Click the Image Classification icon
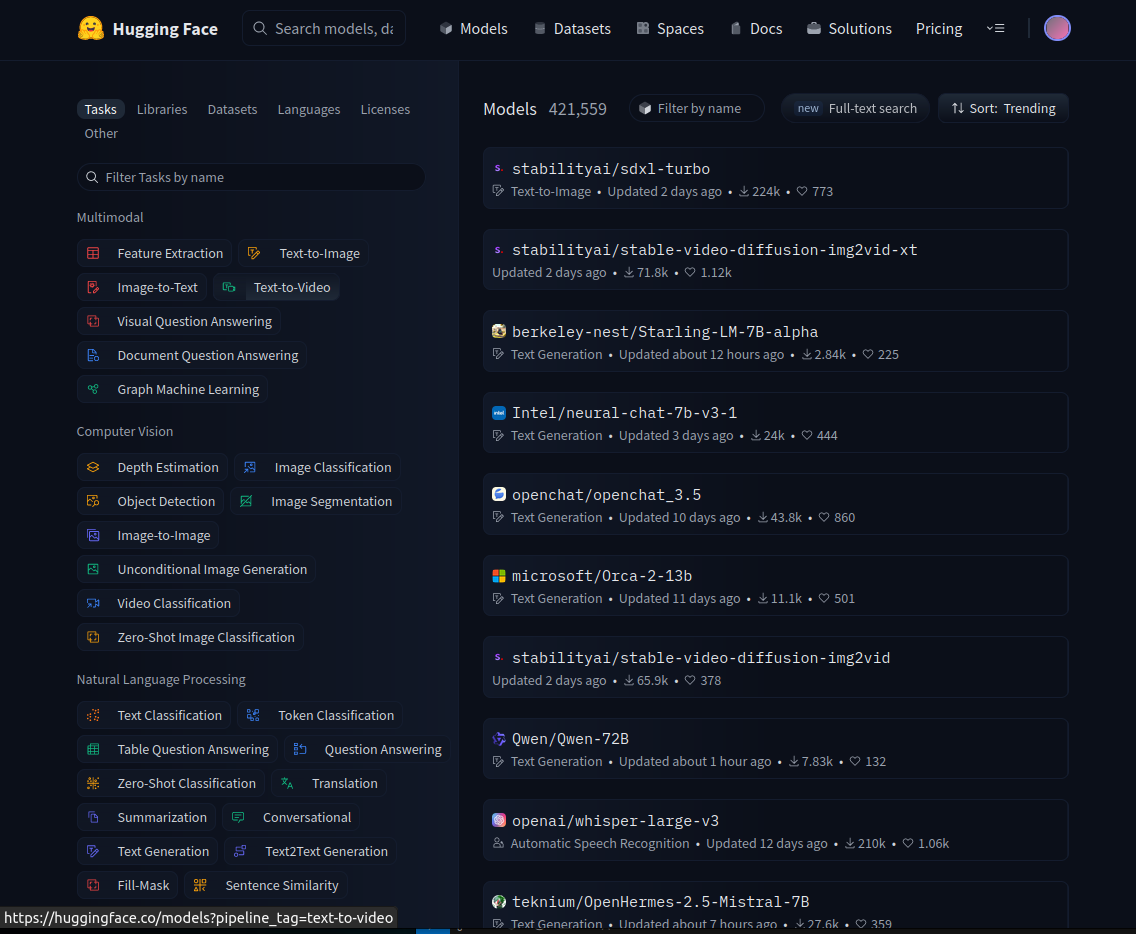Screen dimensions: 1136x934 click(x=250, y=467)
